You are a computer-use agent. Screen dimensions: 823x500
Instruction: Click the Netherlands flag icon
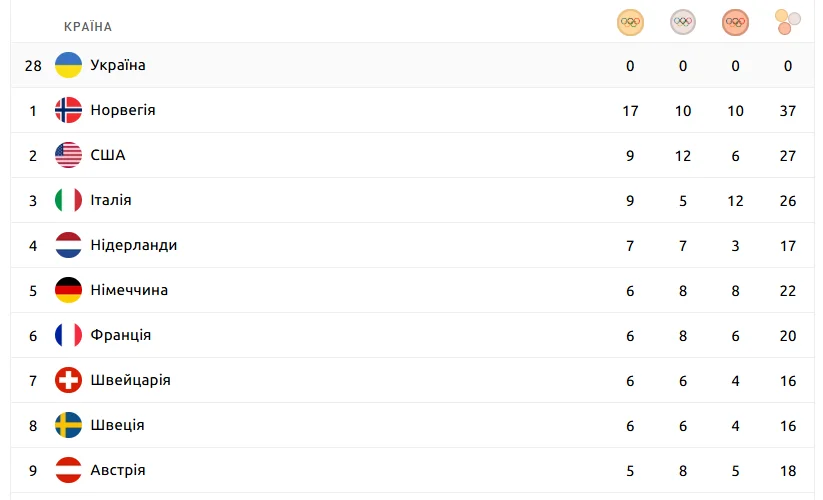(x=68, y=246)
